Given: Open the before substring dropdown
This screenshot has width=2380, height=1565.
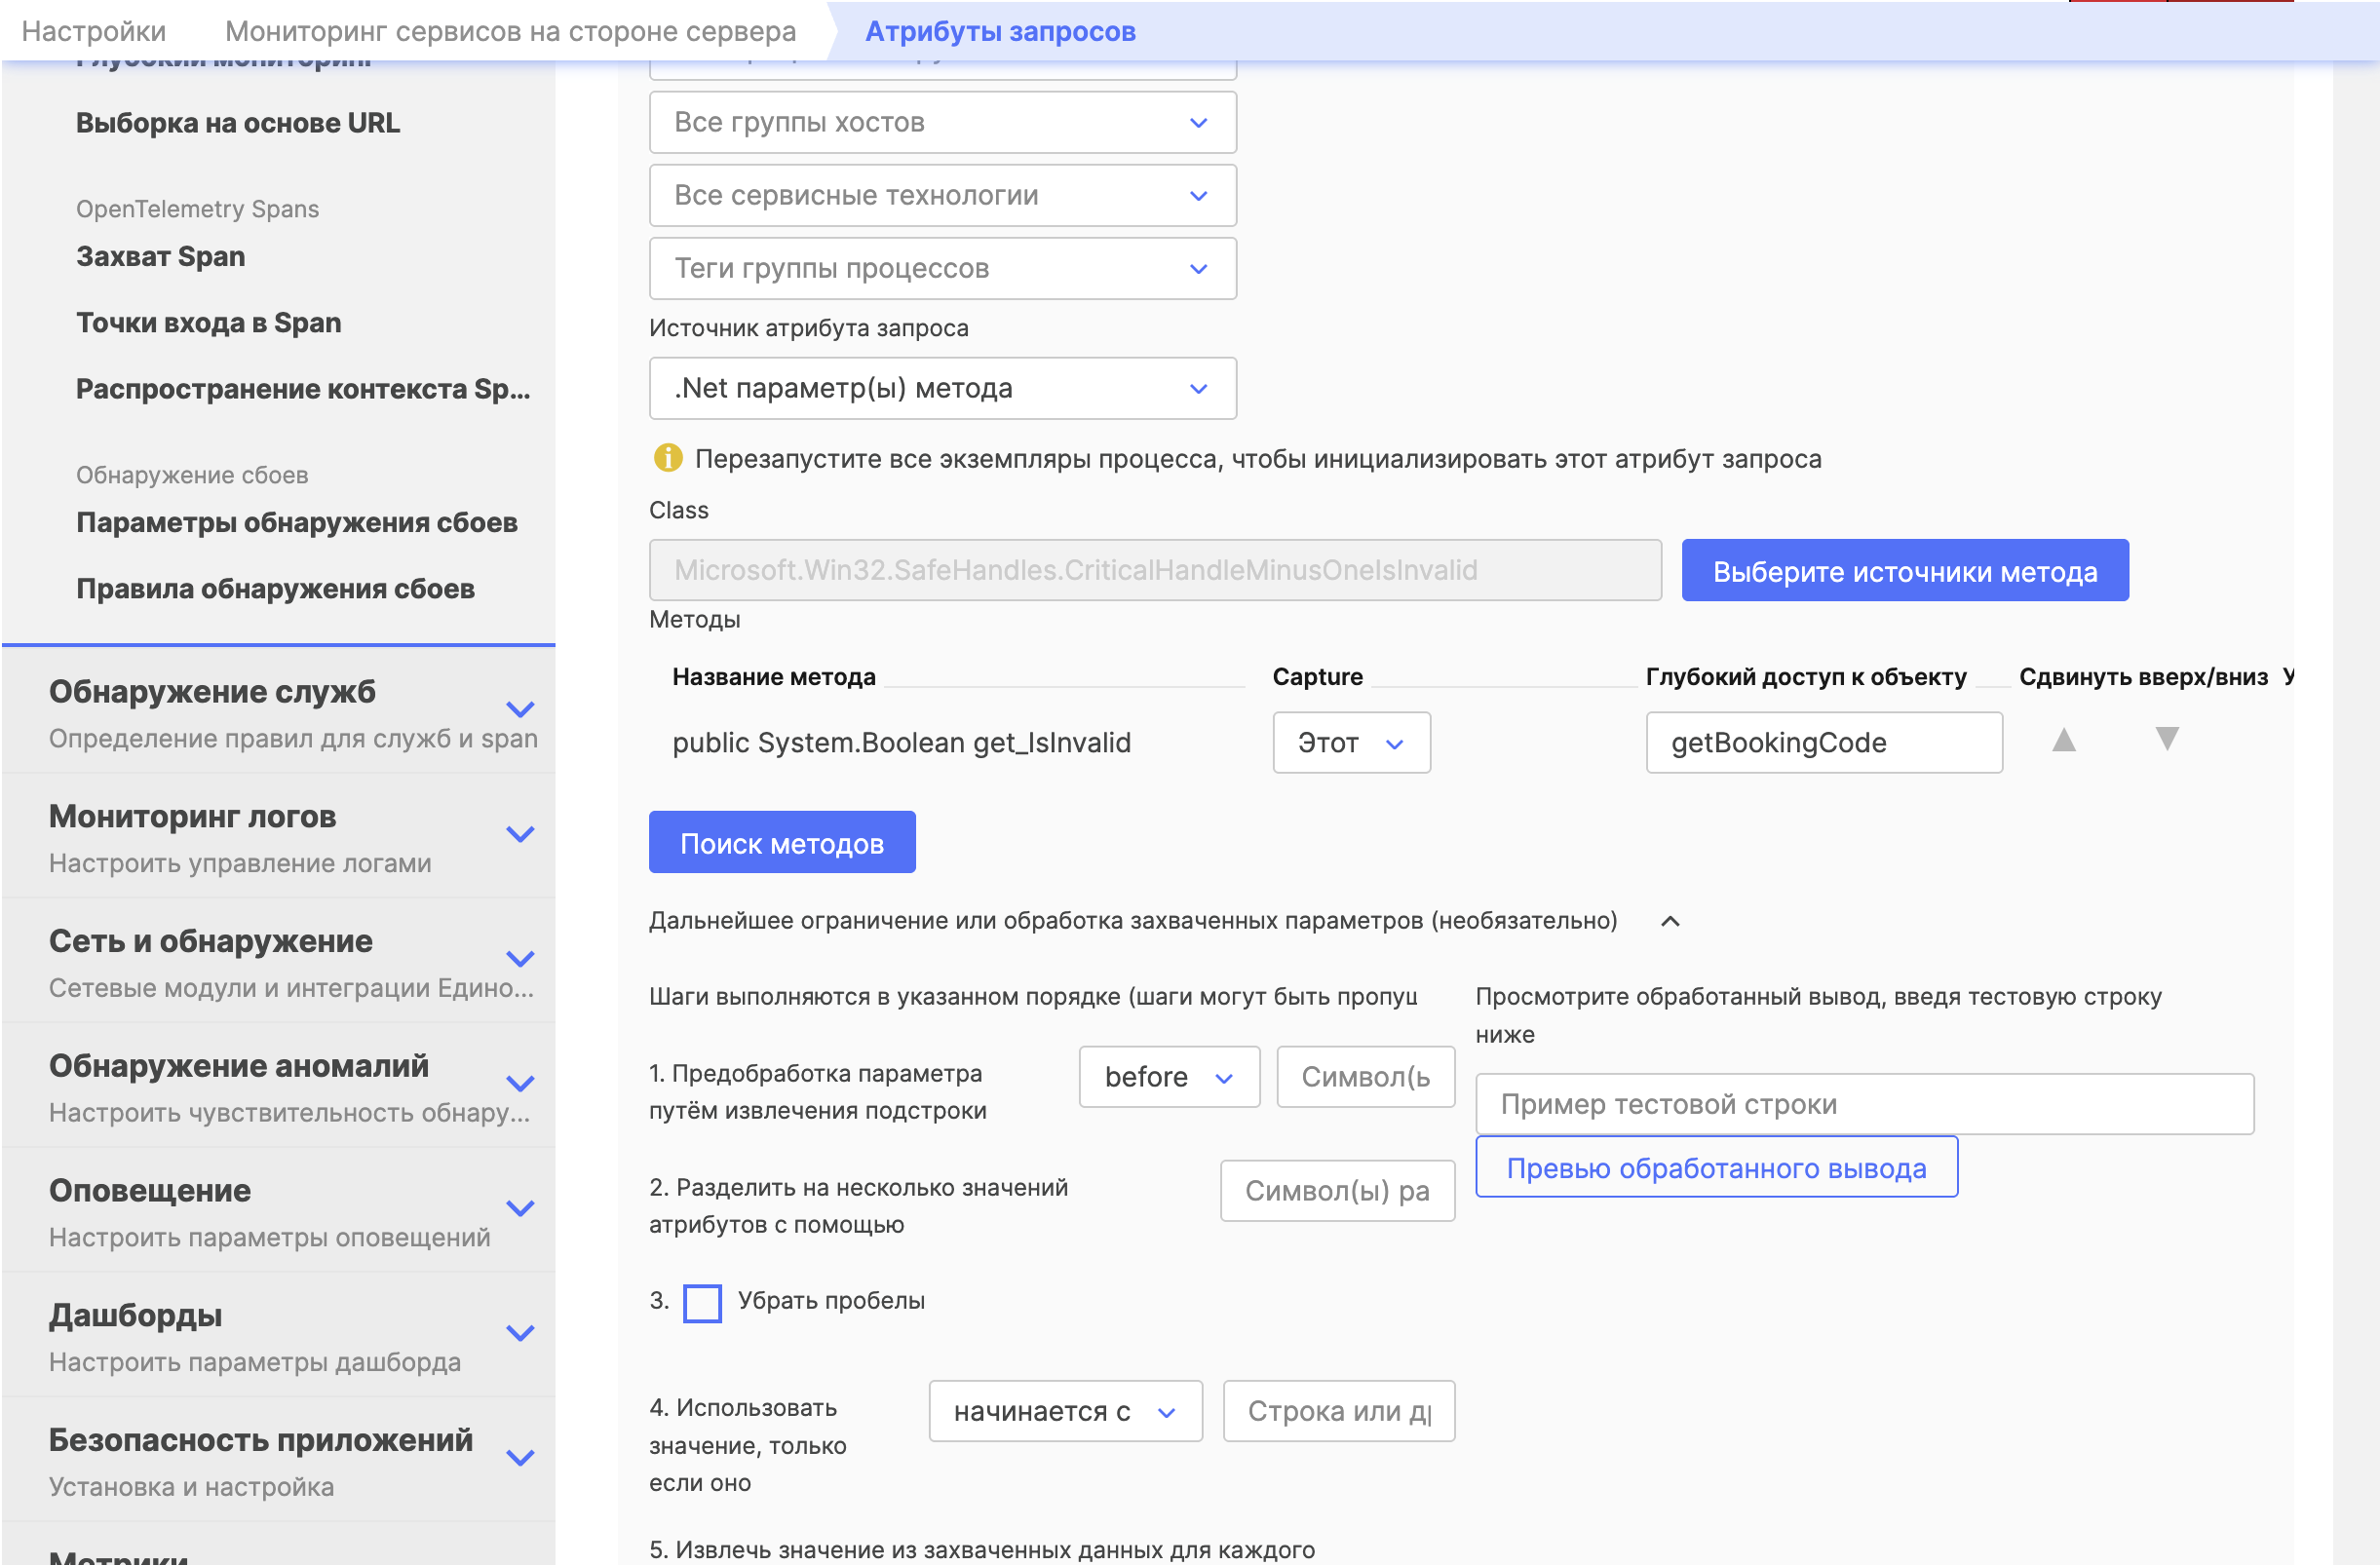Looking at the screenshot, I should (x=1168, y=1077).
